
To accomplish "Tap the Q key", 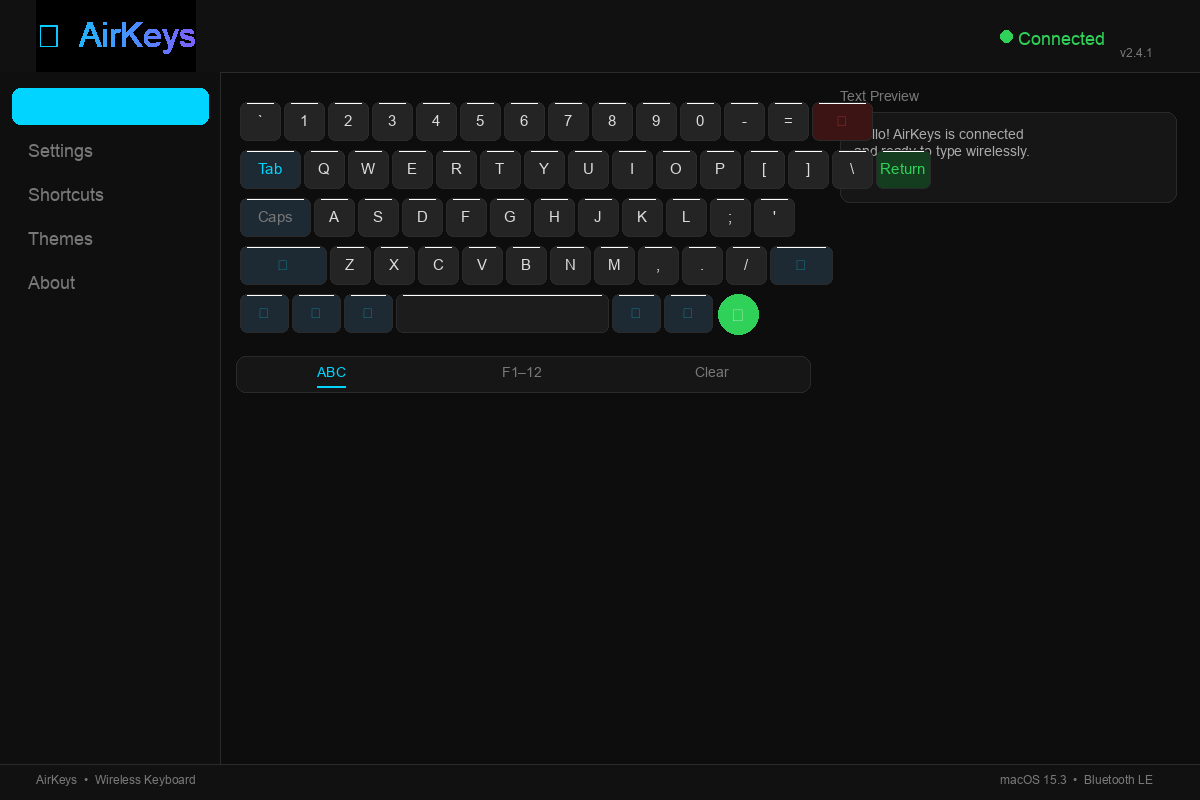I will [x=324, y=169].
